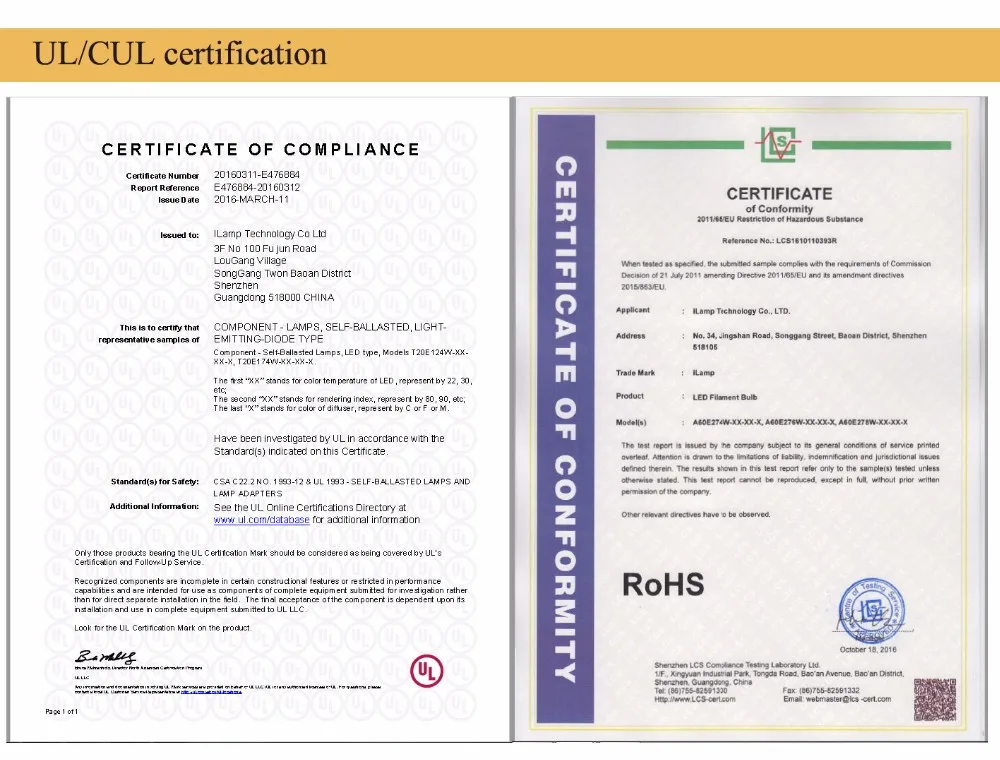Click 'Shenzhen LCS Compliance Testing Laboratory Ltd.' line

pyautogui.click(x=737, y=665)
